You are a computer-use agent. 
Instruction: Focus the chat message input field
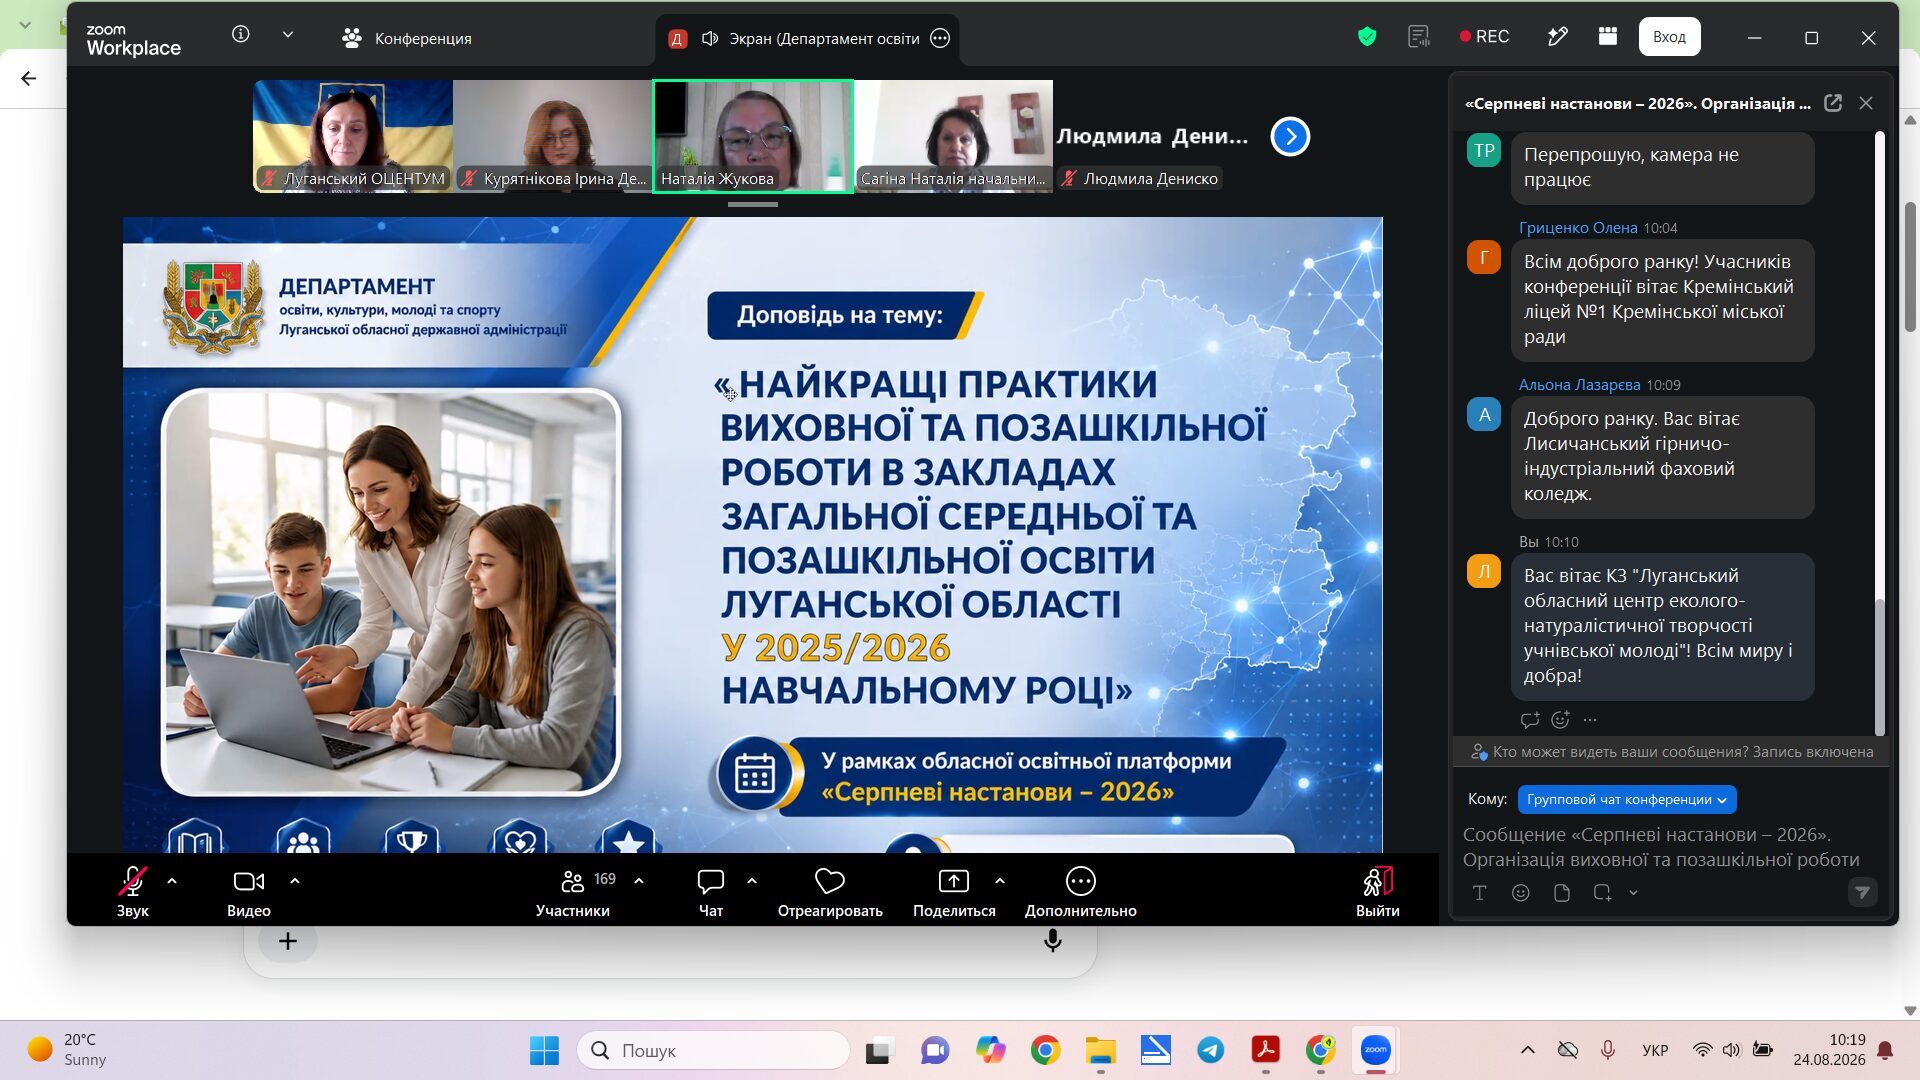1662,847
